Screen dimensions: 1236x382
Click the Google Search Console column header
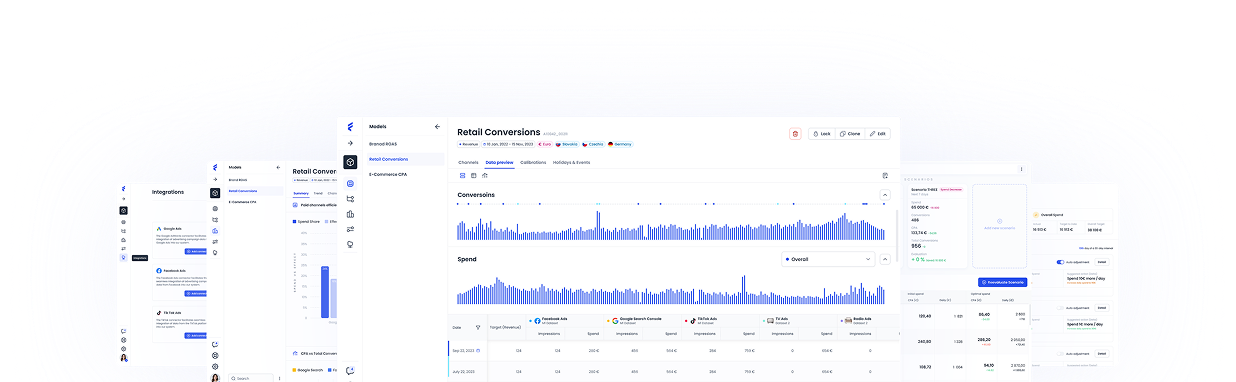pyautogui.click(x=643, y=320)
